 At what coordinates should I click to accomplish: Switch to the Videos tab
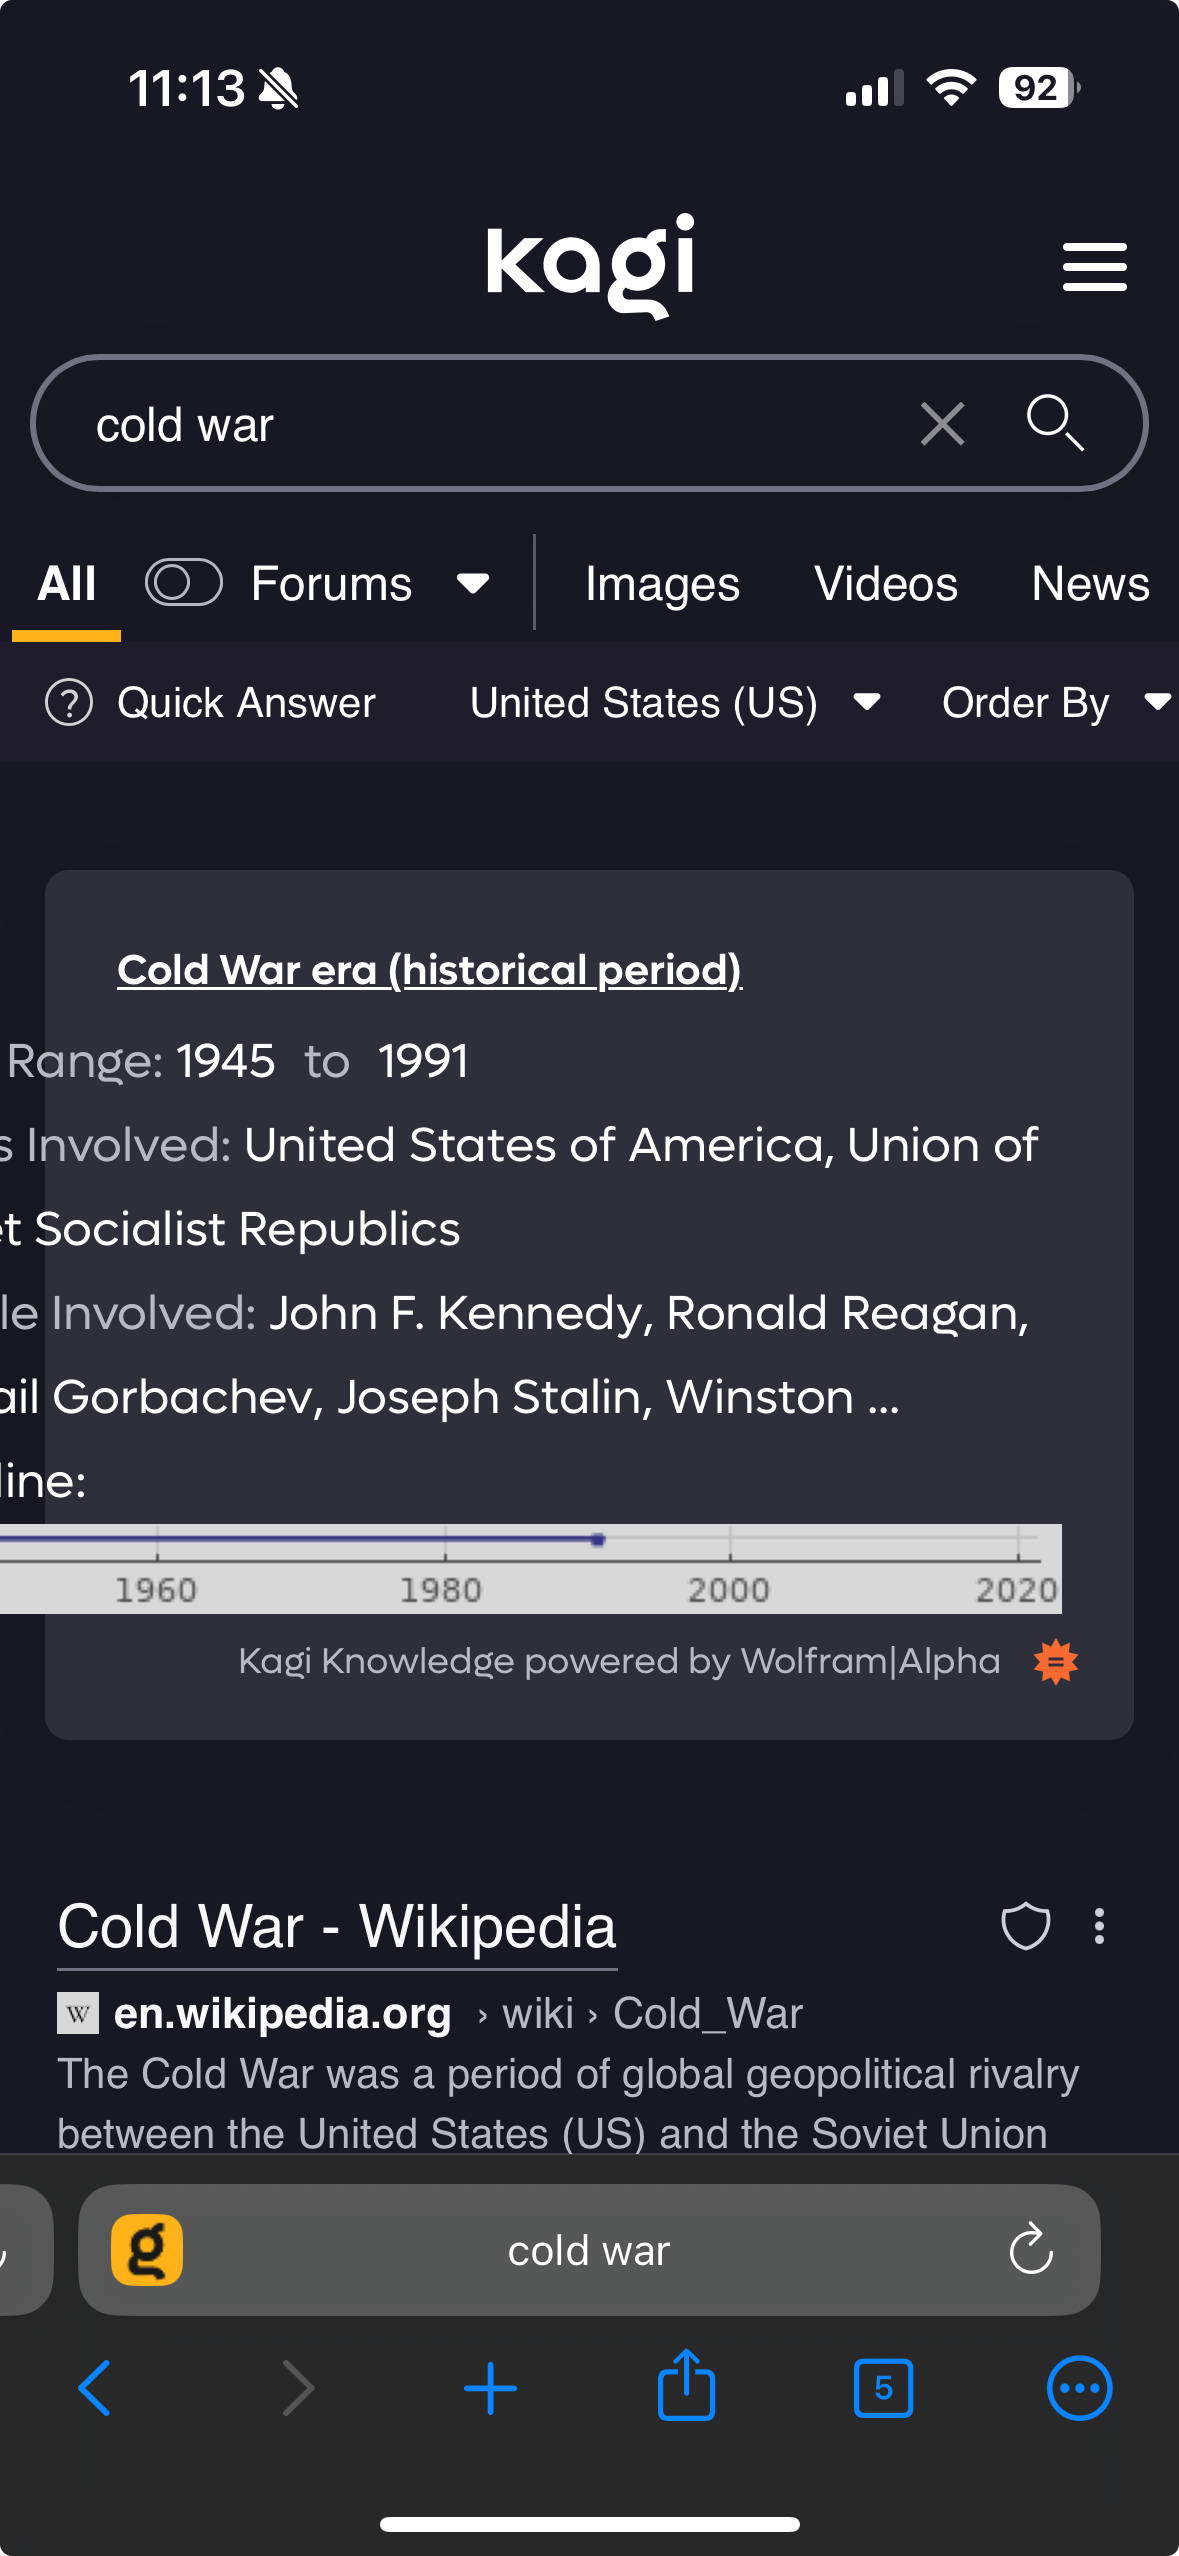pyautogui.click(x=885, y=584)
